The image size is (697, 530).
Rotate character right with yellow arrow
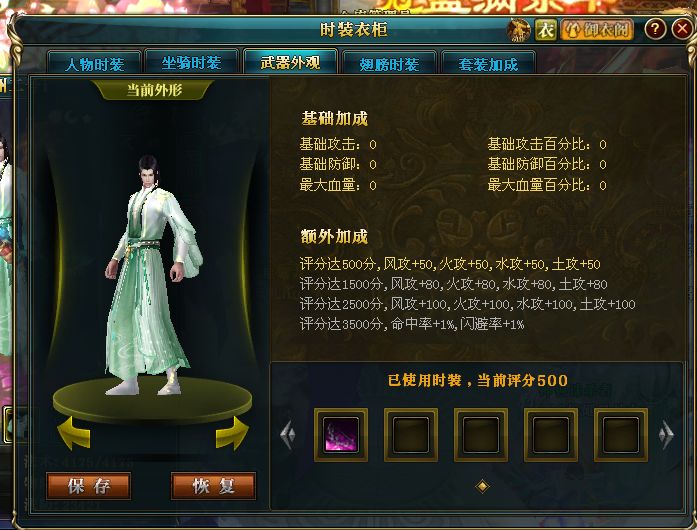click(x=232, y=433)
